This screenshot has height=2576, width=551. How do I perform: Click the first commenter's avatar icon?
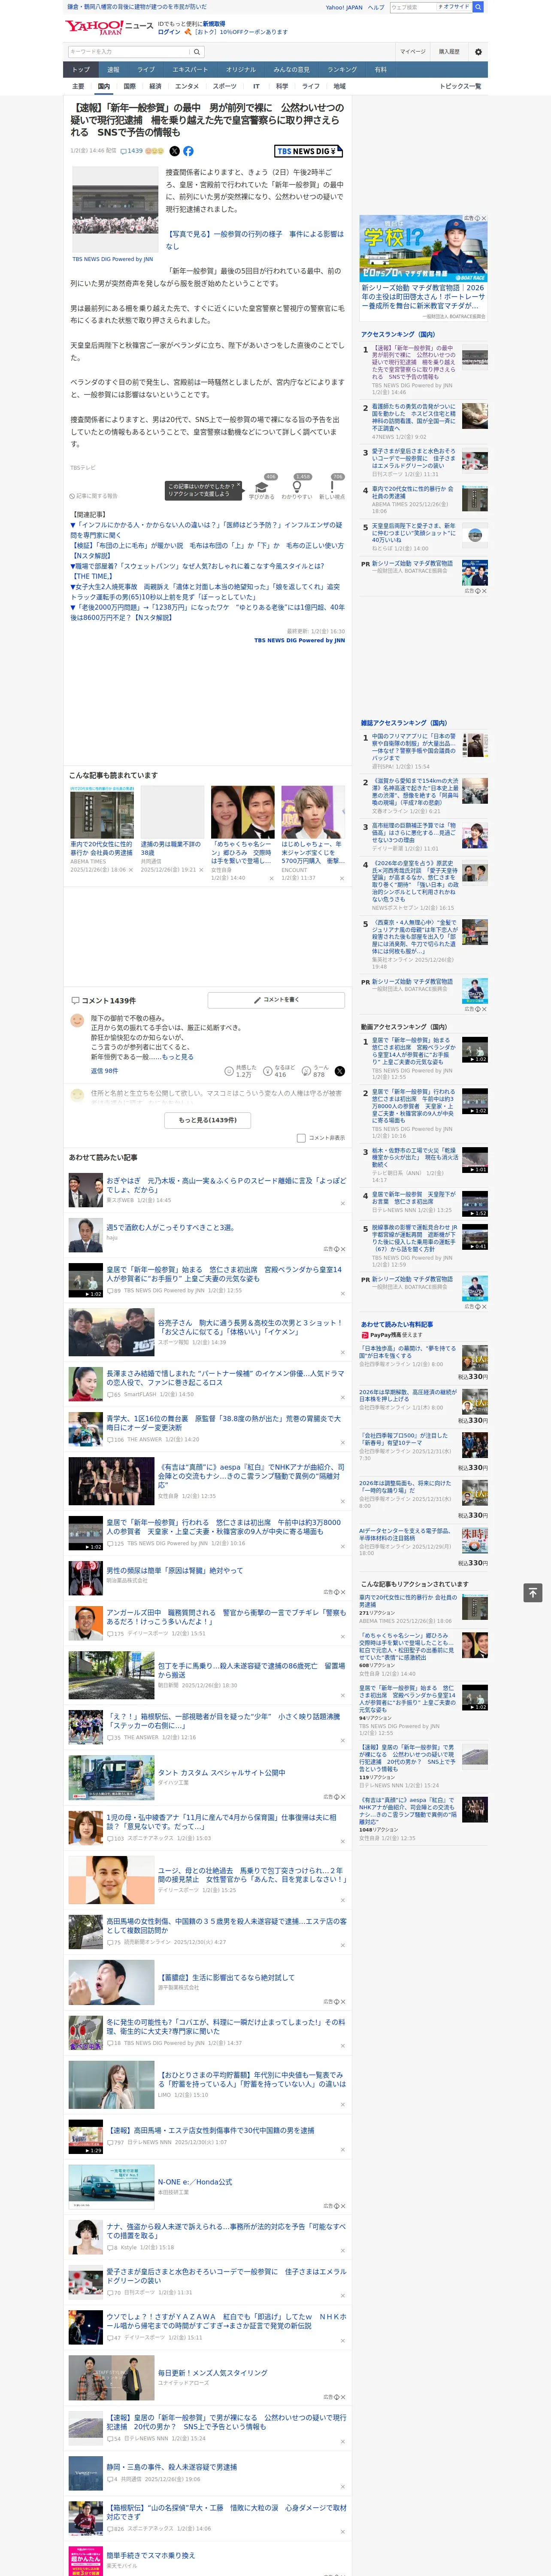(77, 1020)
